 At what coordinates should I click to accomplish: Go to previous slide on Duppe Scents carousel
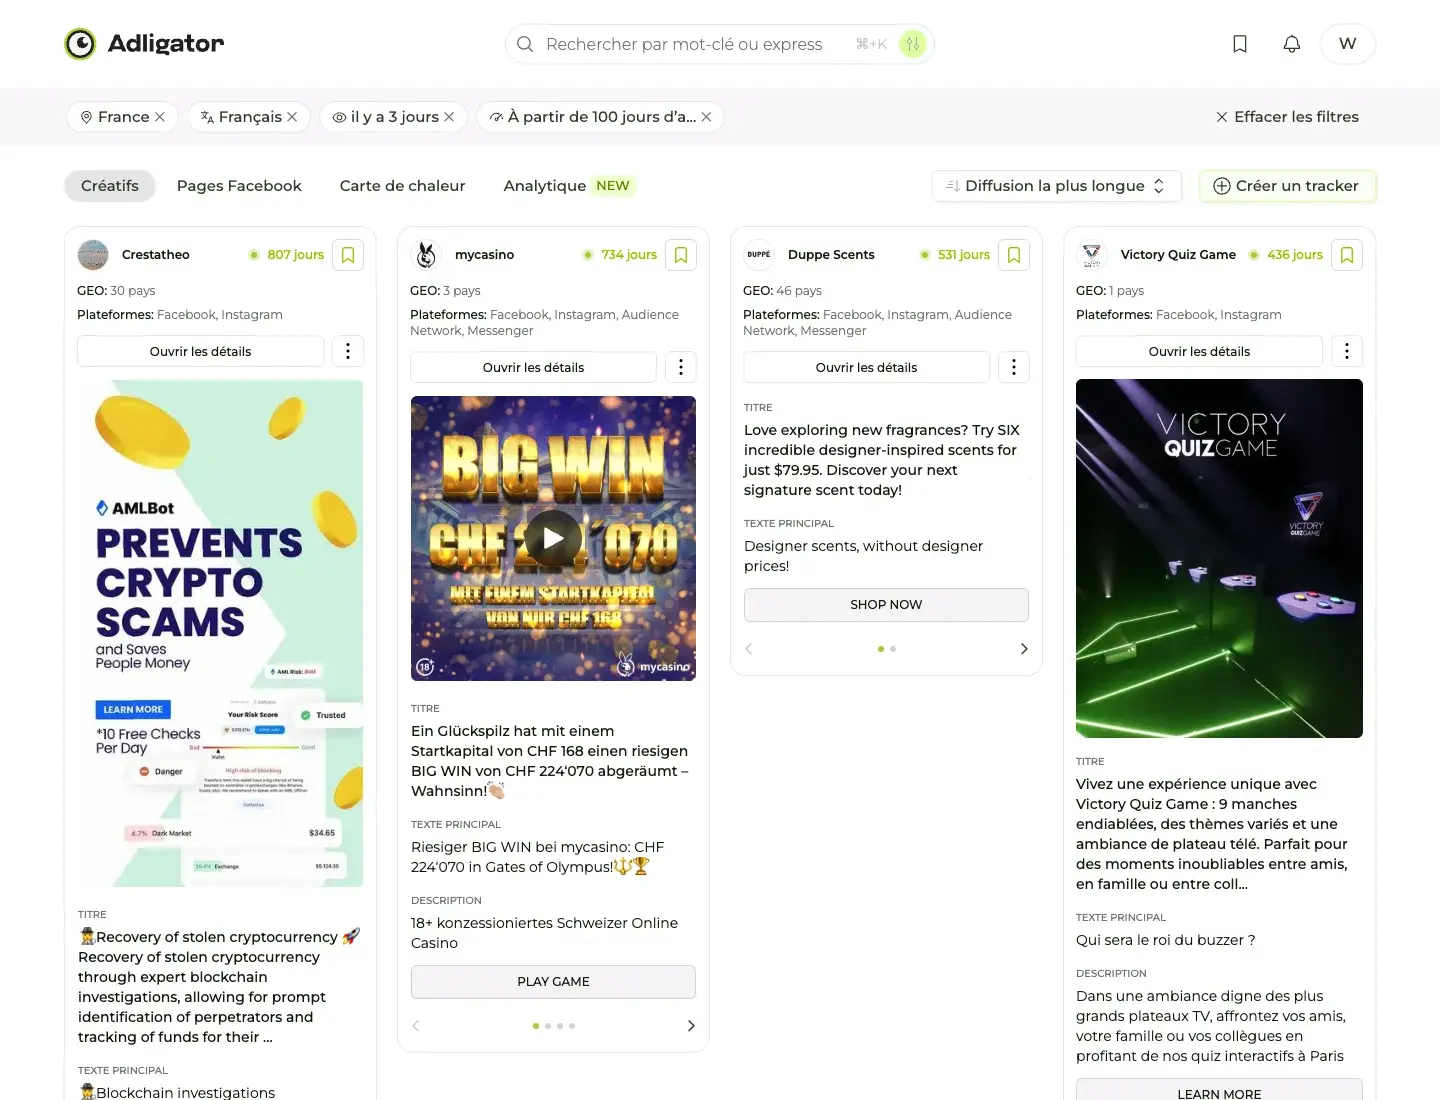click(749, 649)
